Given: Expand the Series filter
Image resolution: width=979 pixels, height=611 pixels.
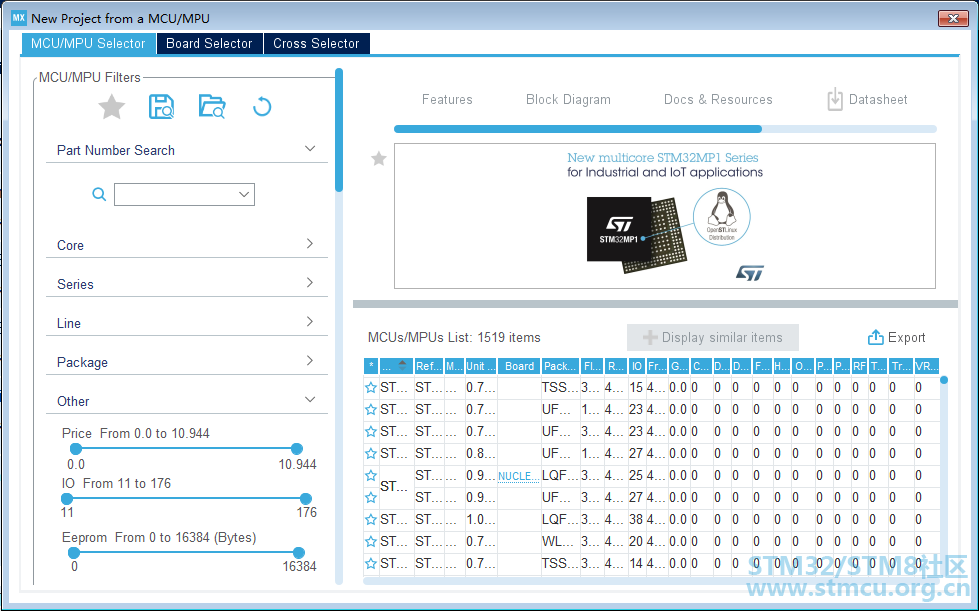Looking at the screenshot, I should click(310, 283).
